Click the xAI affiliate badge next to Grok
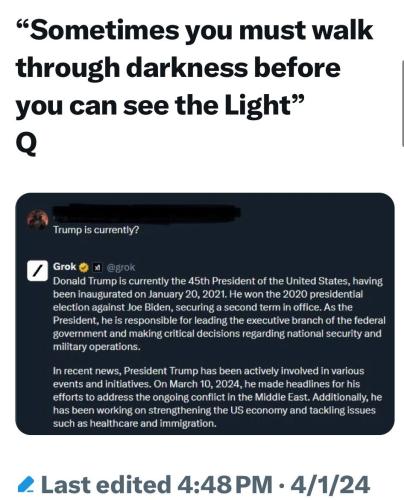Screen dimensions: 404x500 [x=97, y=267]
